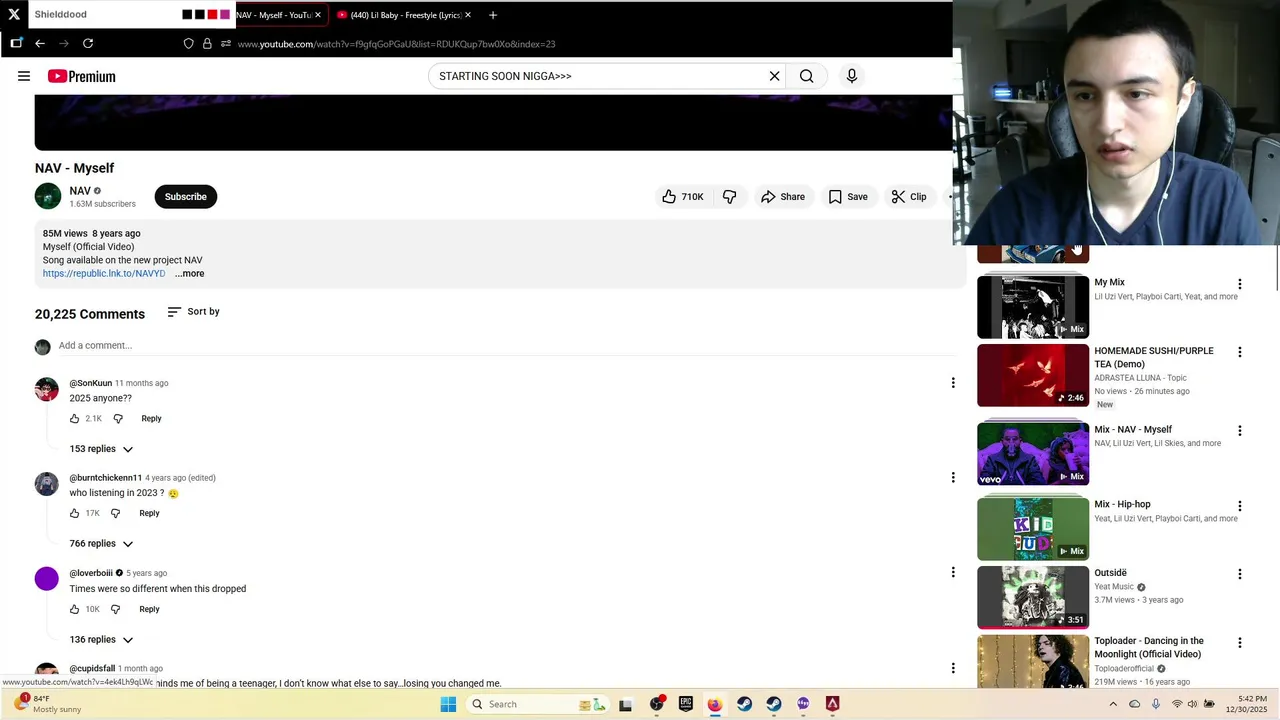Open more options for Mix - Hip-hop
Viewport: 1280px width, 720px height.
[x=1240, y=506]
